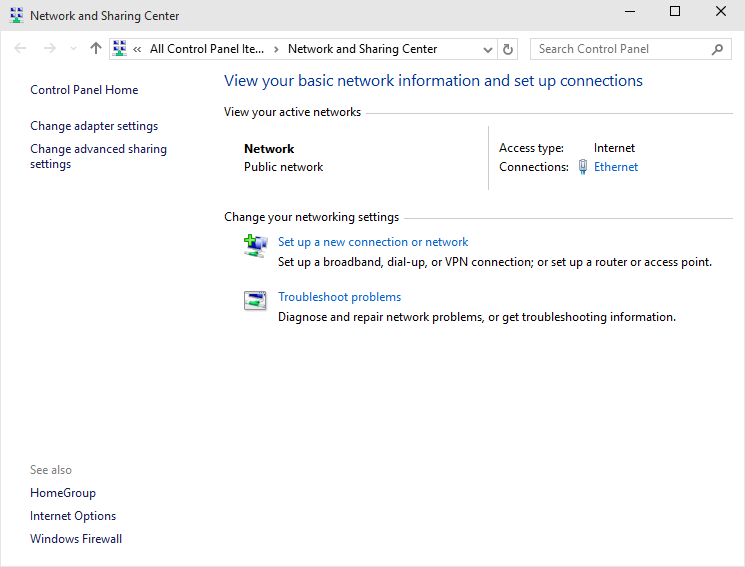
Task: Expand the arrow after All Control Panel Items
Action: [276, 49]
